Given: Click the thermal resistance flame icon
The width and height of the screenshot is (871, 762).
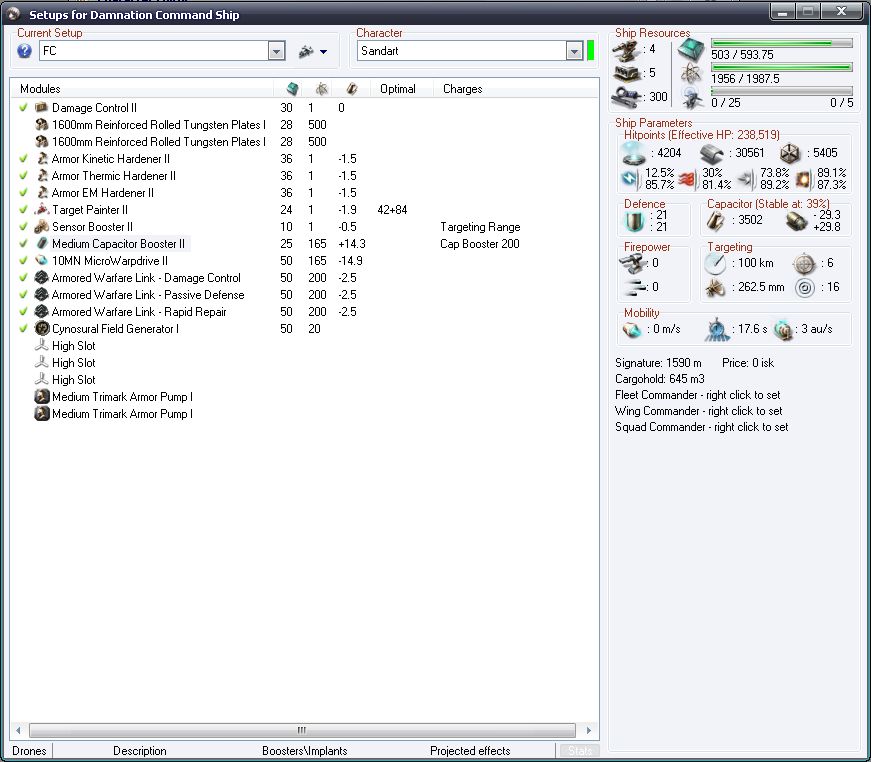Looking at the screenshot, I should tap(688, 179).
